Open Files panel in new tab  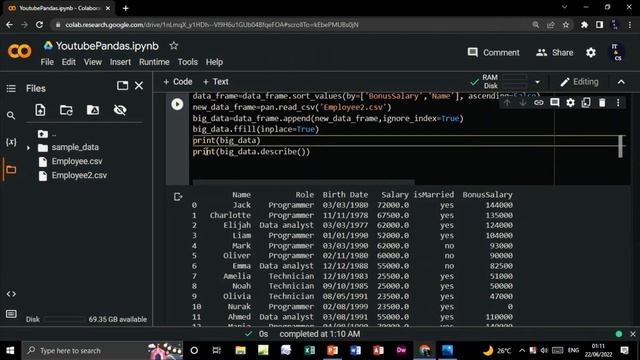[122, 85]
